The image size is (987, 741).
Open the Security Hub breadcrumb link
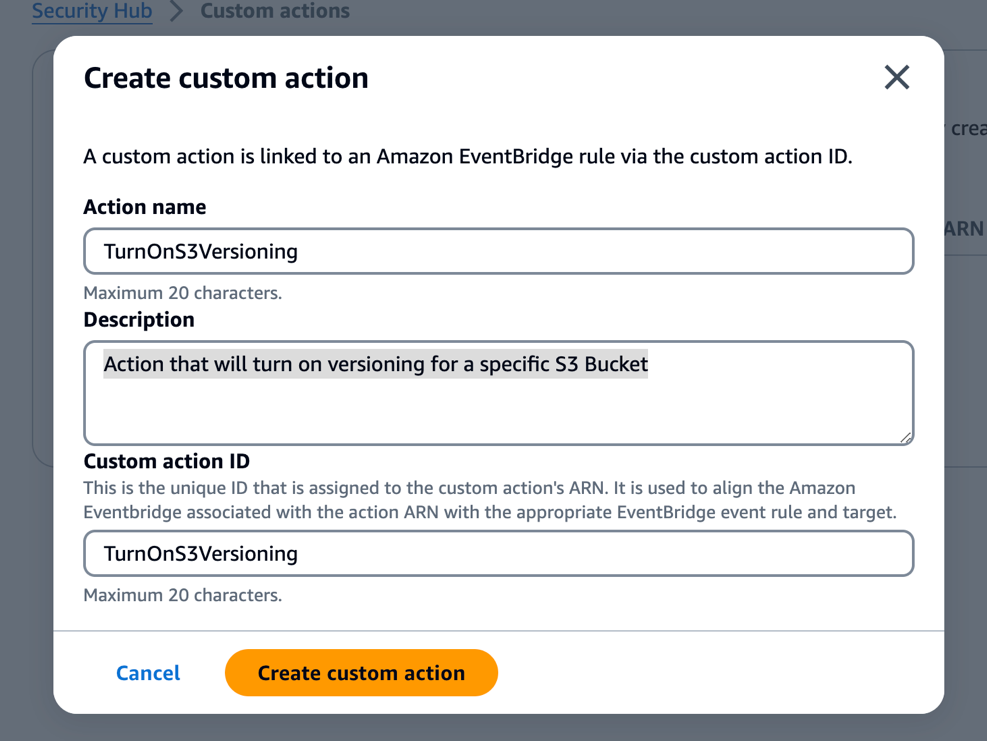(91, 11)
